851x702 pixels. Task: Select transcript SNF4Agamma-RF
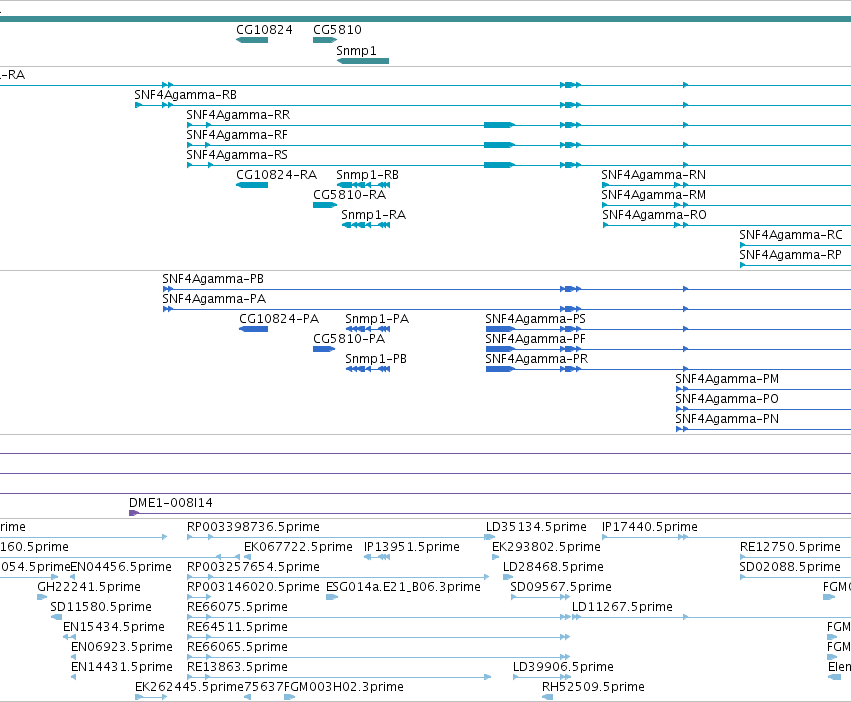[x=237, y=135]
